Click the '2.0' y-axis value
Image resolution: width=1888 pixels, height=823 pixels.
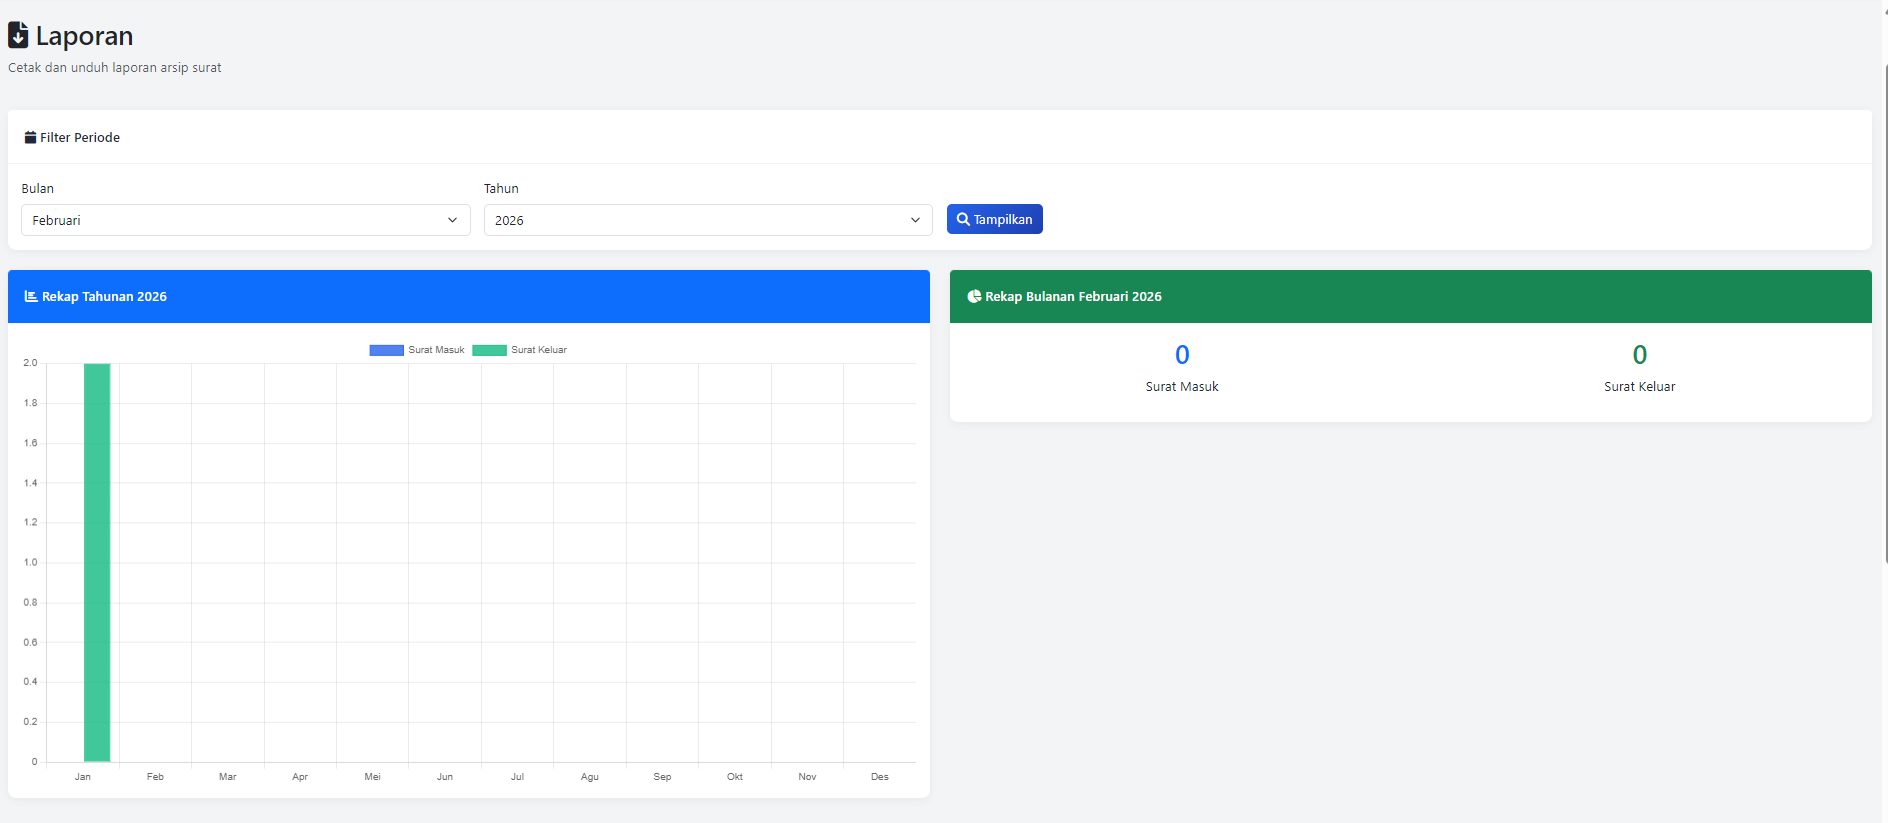(31, 363)
